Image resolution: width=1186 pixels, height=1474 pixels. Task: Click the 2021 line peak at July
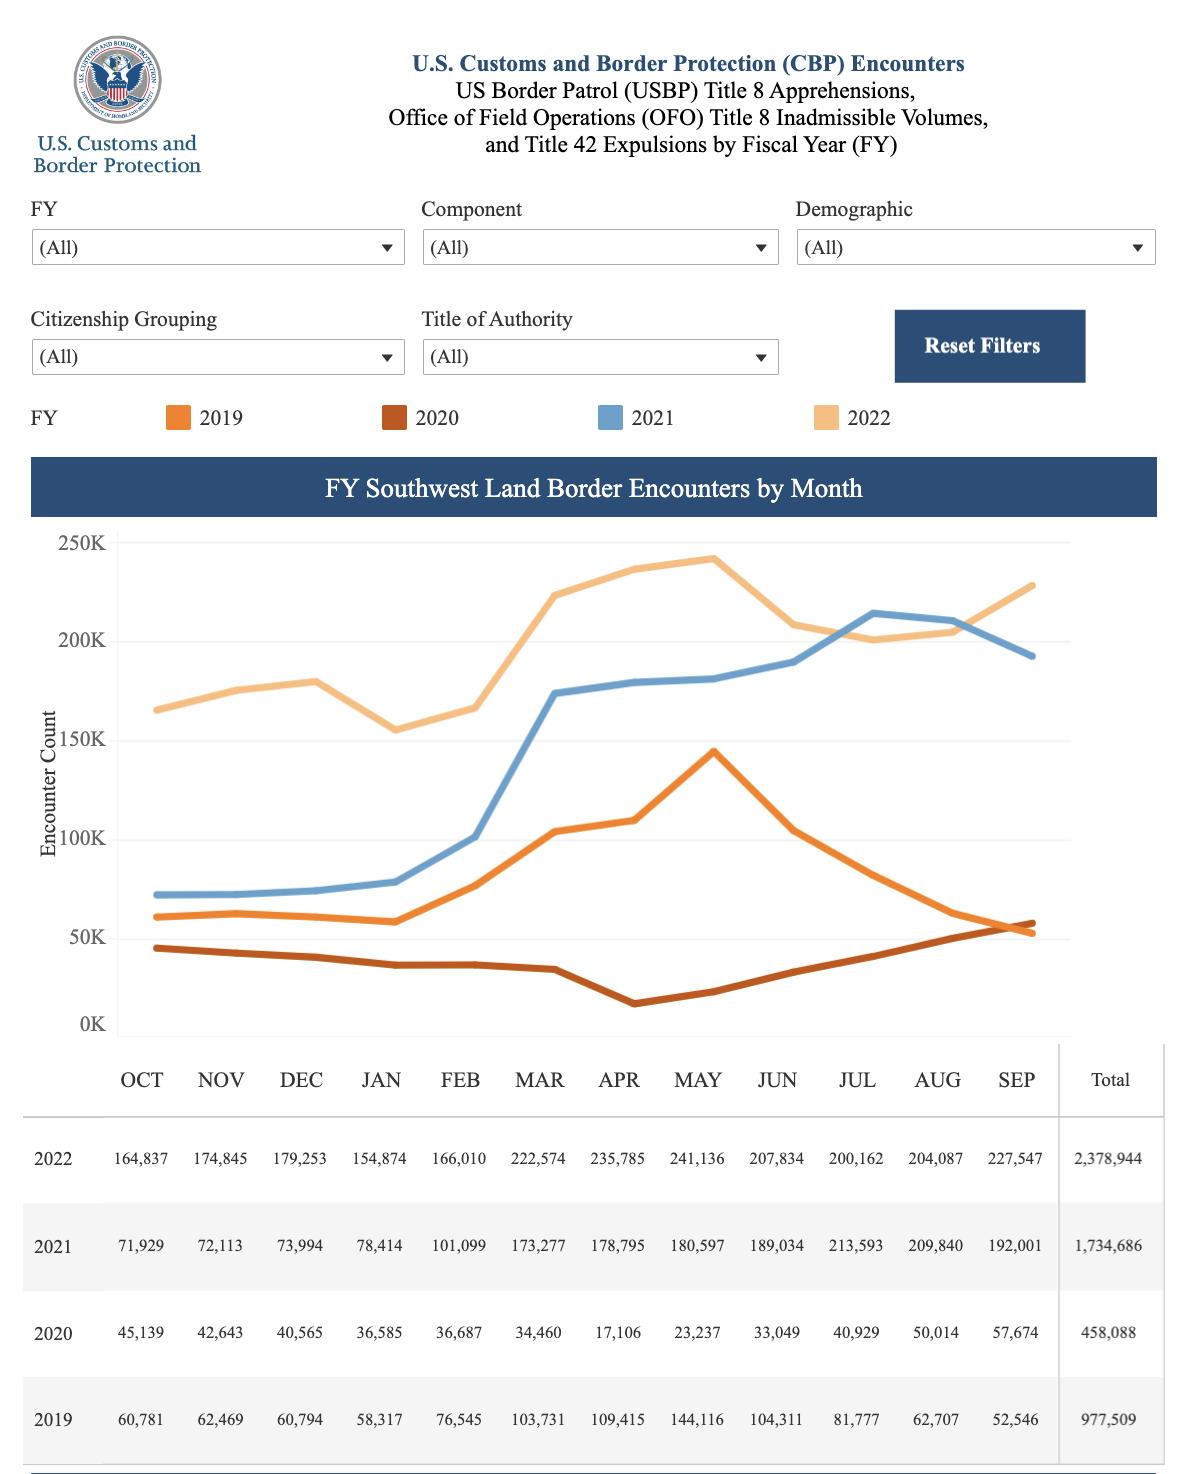pos(873,613)
